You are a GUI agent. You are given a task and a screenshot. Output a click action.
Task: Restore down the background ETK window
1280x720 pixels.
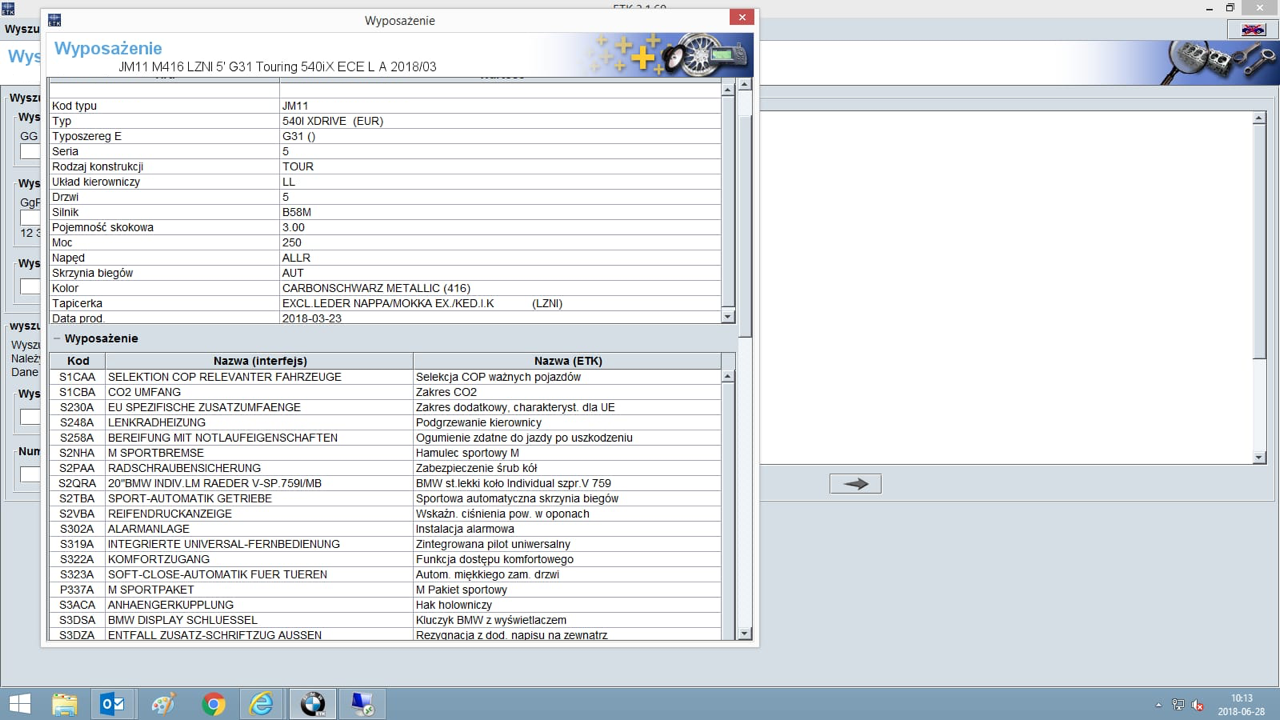1230,7
